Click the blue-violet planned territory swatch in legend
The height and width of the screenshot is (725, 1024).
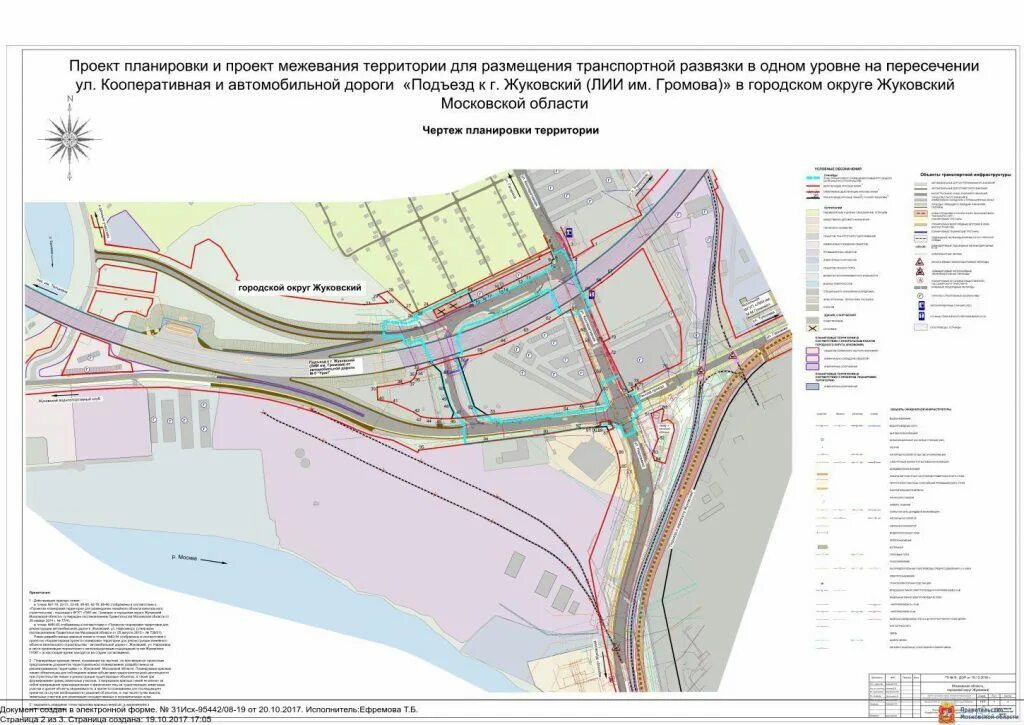point(813,387)
